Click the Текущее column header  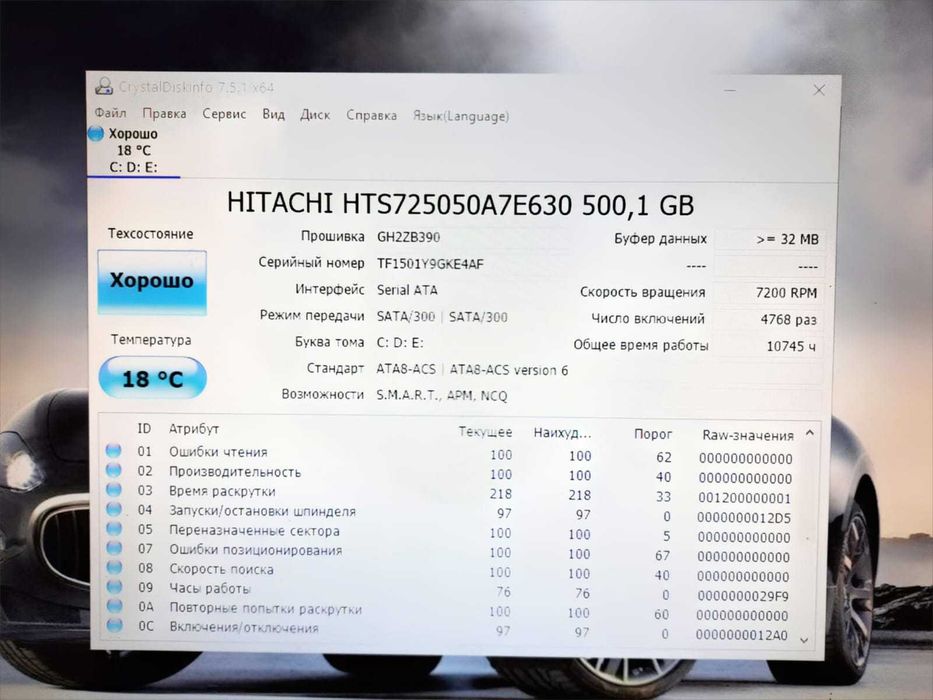tap(485, 432)
